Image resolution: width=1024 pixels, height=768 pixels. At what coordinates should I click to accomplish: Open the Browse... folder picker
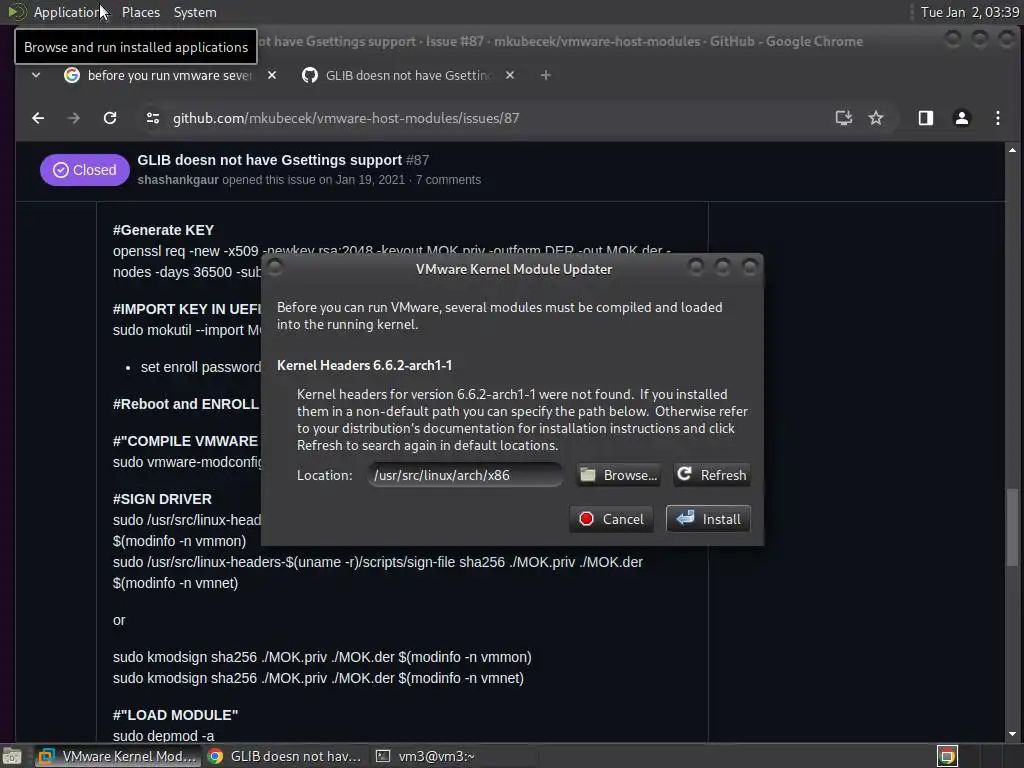click(618, 475)
